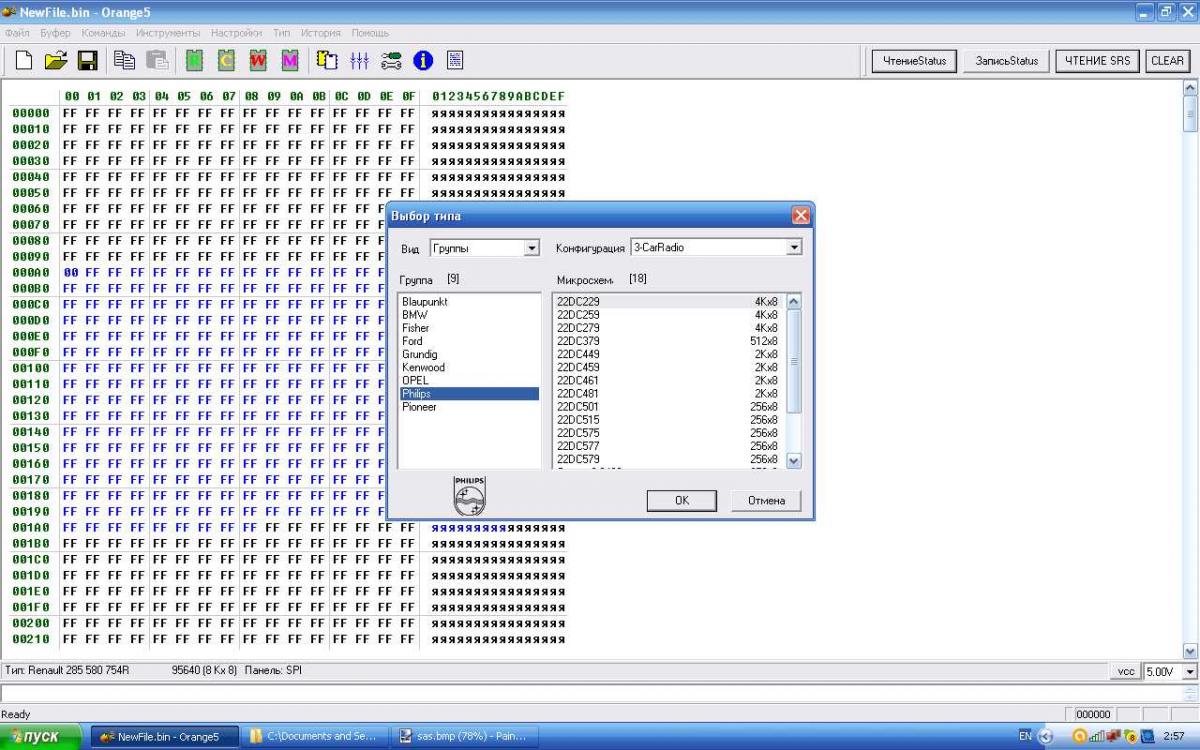
Task: Open the sliders settings toolbar icon
Action: [359, 60]
